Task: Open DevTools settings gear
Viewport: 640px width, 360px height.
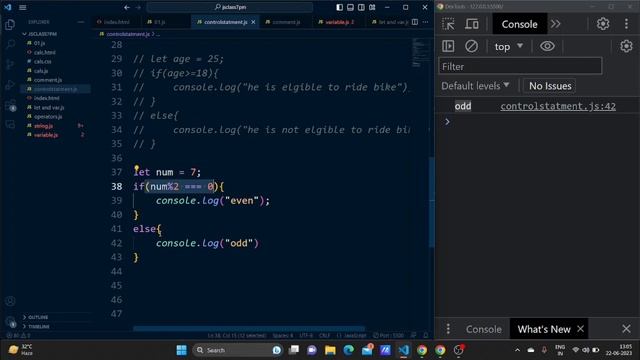Action: click(603, 24)
